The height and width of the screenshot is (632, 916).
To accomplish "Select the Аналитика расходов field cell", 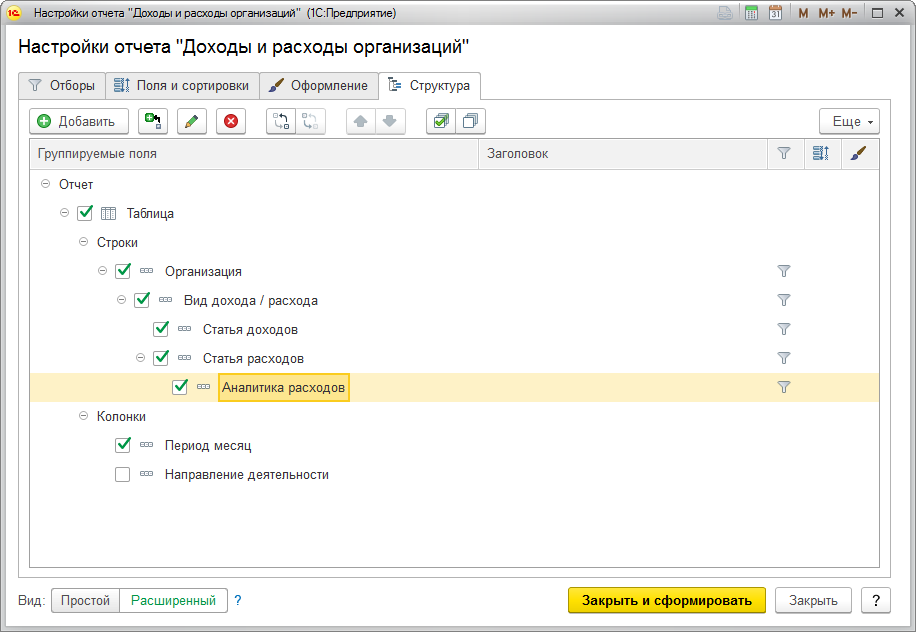I will tap(283, 387).
